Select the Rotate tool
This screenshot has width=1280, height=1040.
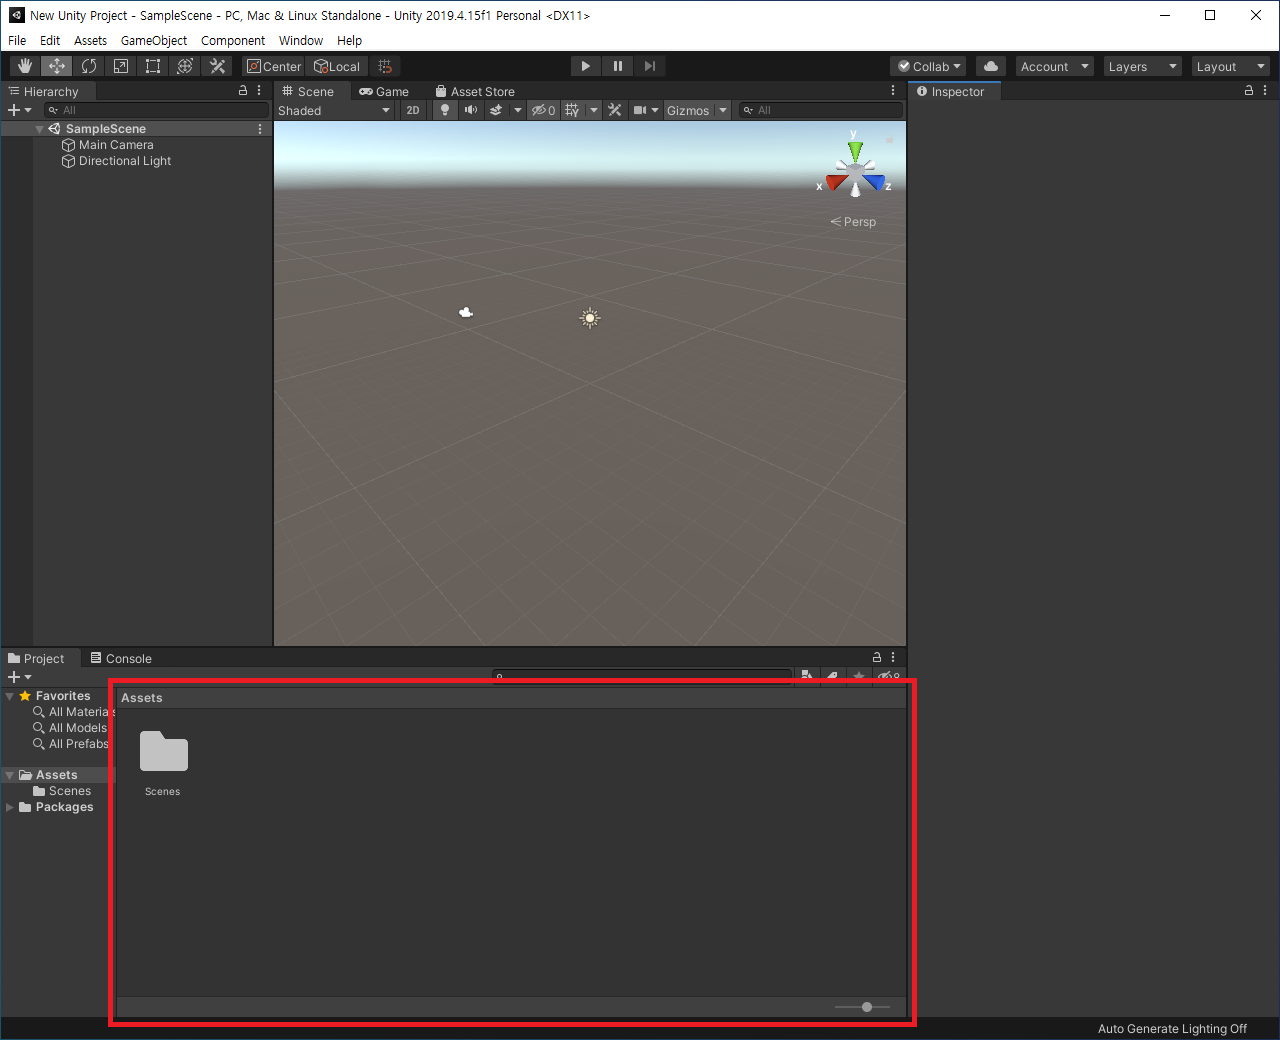pos(89,66)
